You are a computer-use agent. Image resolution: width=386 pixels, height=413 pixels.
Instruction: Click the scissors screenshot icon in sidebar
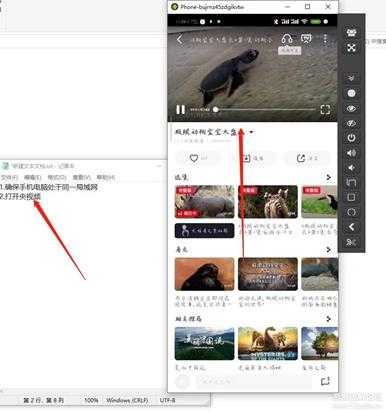pyautogui.click(x=351, y=242)
